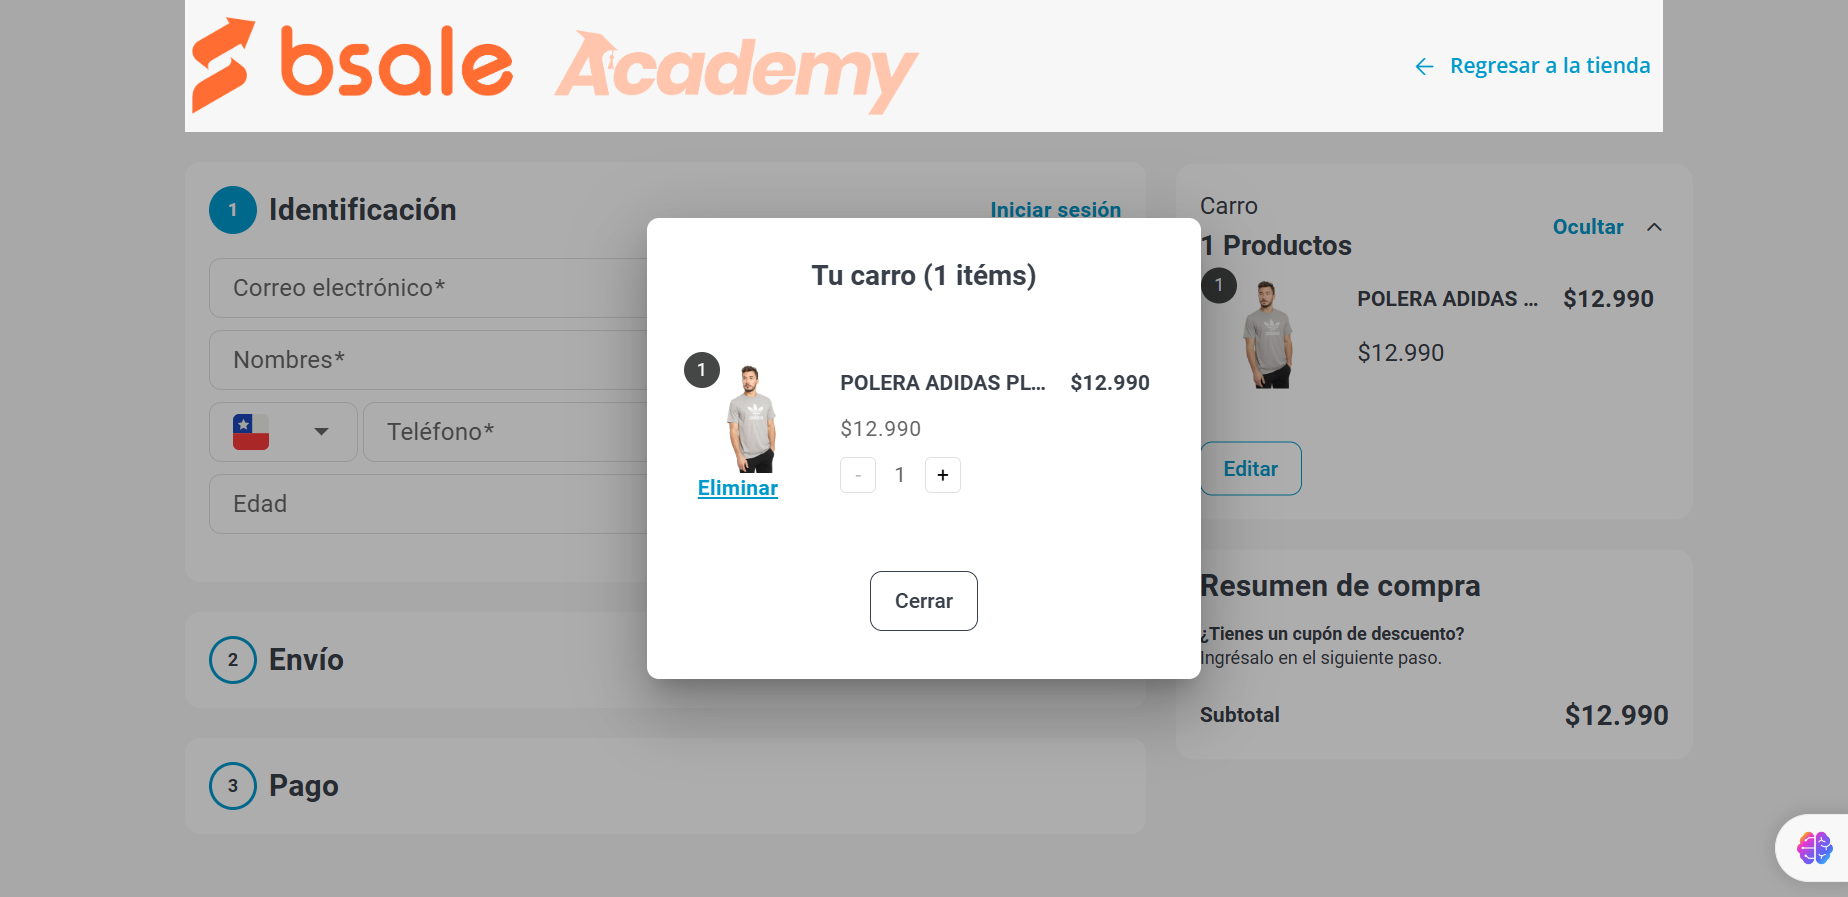Click Regresar a la tienda link

(x=1550, y=66)
